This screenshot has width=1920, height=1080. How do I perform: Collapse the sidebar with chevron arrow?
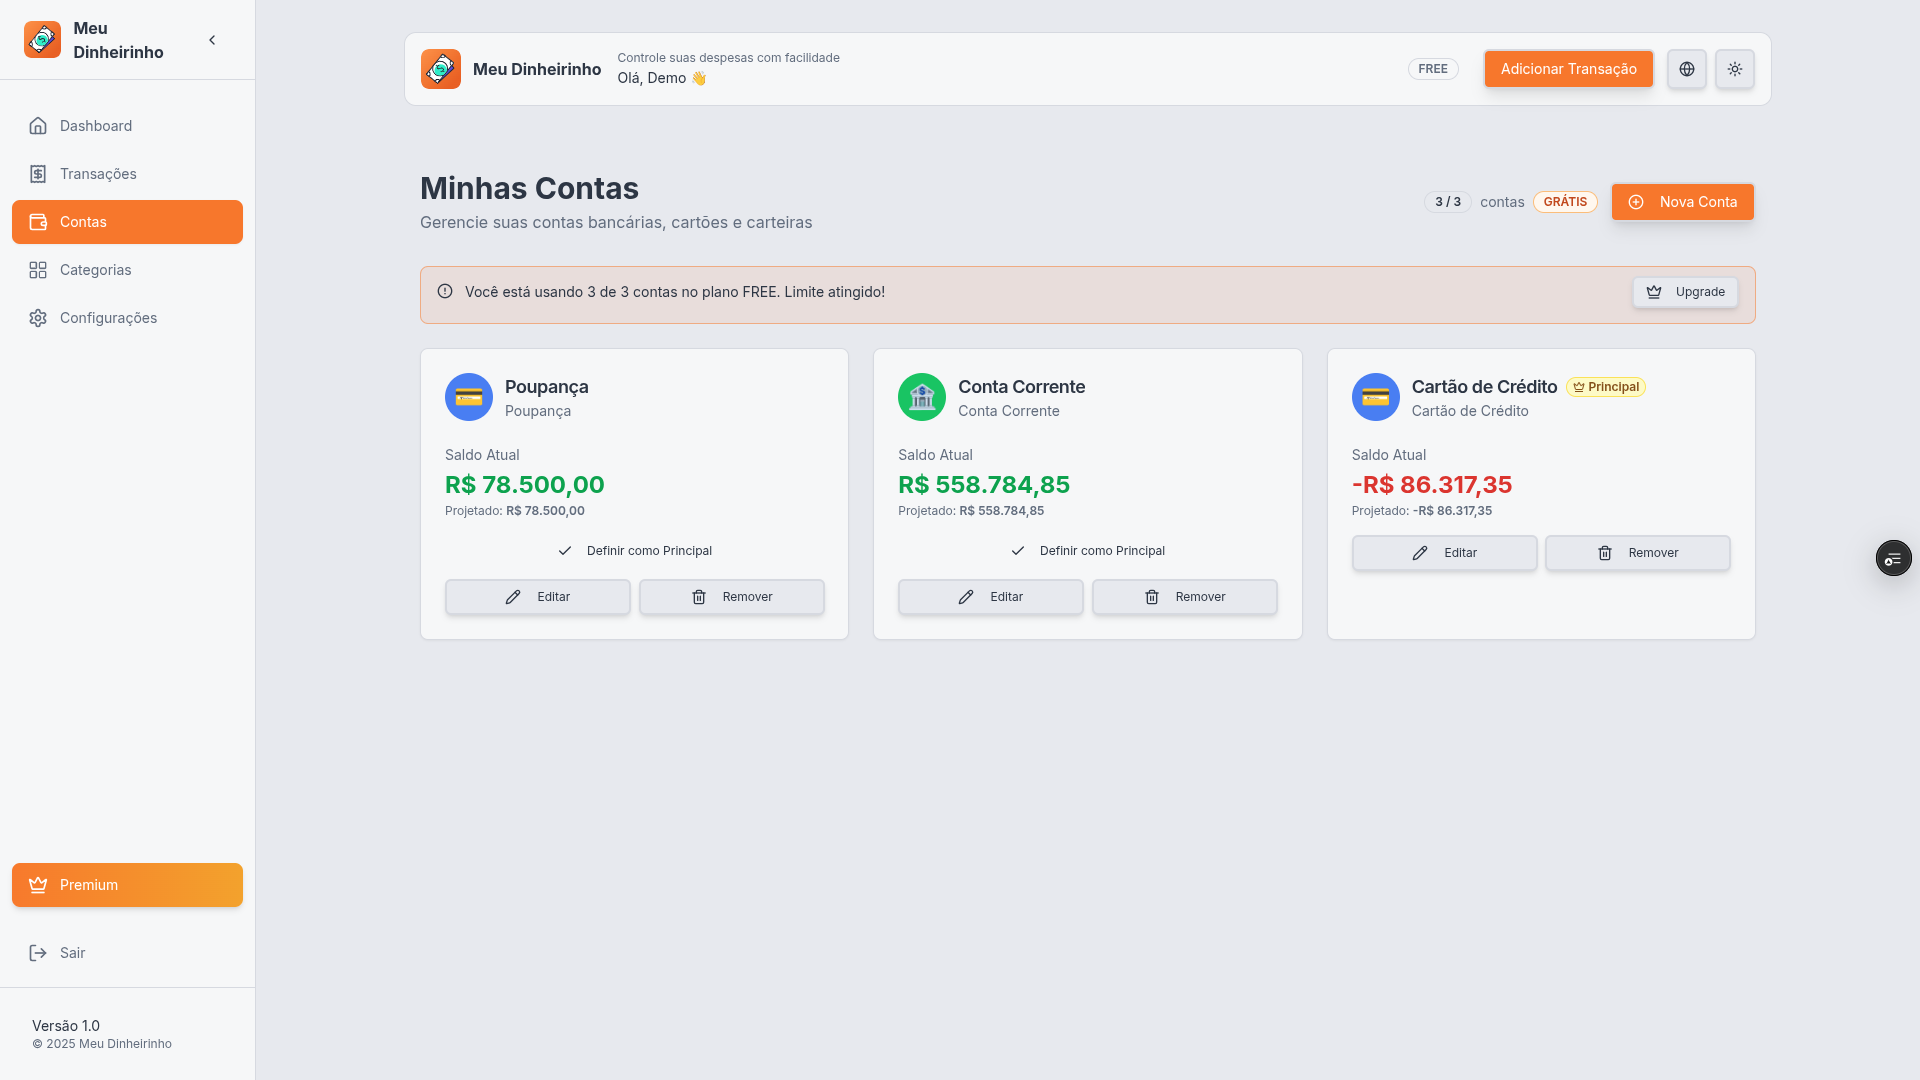tap(212, 40)
